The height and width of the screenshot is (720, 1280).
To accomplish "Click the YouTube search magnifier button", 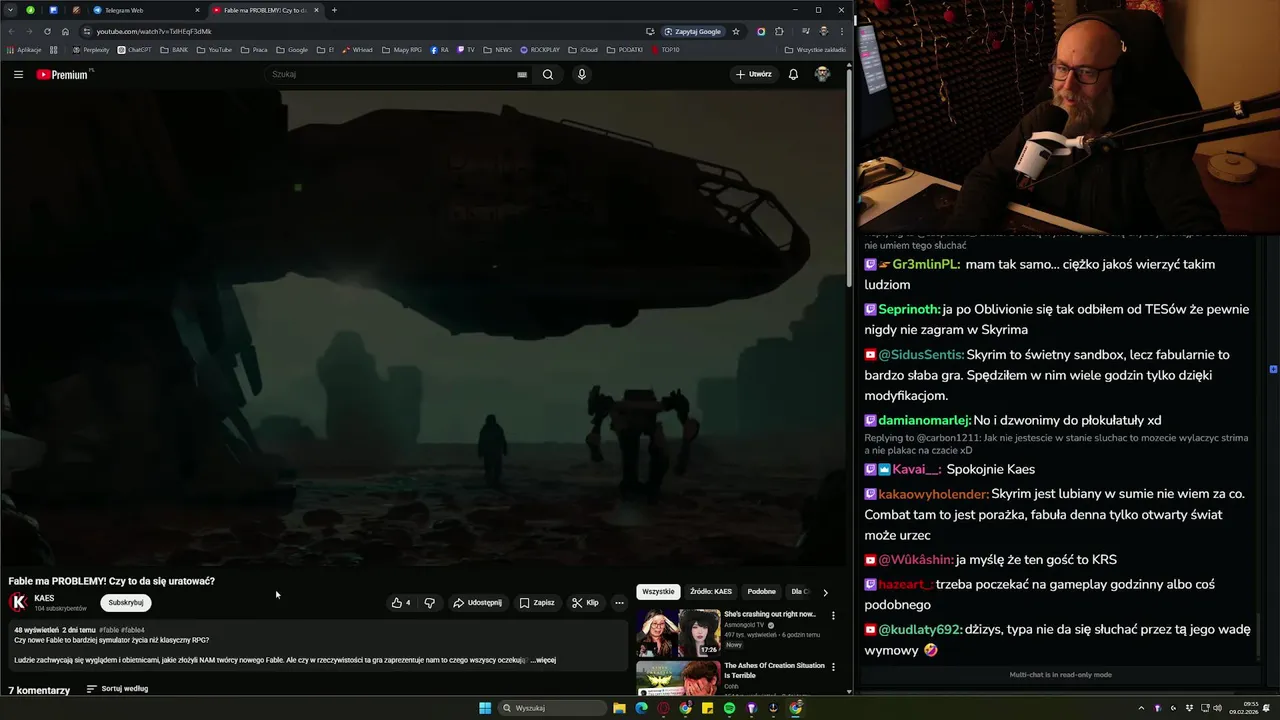I will (x=548, y=74).
